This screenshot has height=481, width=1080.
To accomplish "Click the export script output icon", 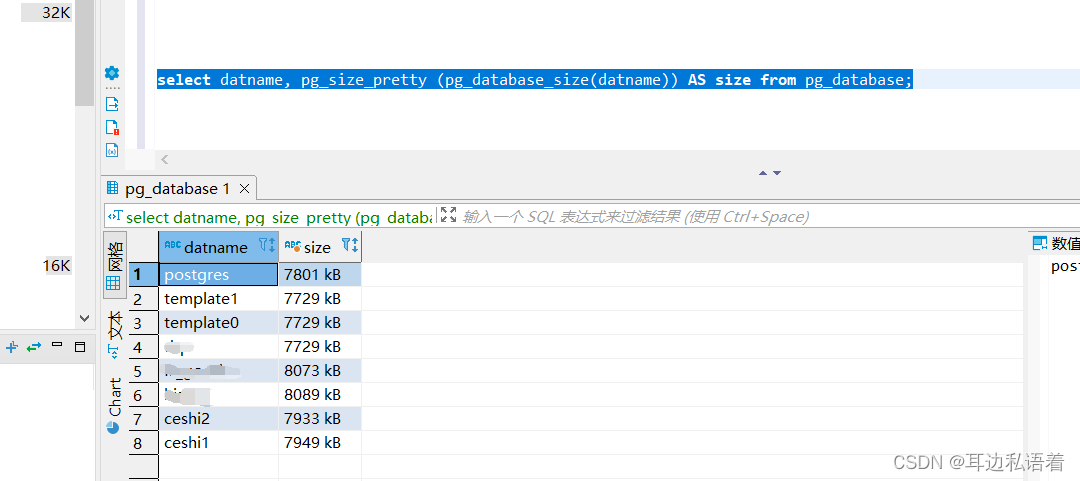I will [112, 105].
